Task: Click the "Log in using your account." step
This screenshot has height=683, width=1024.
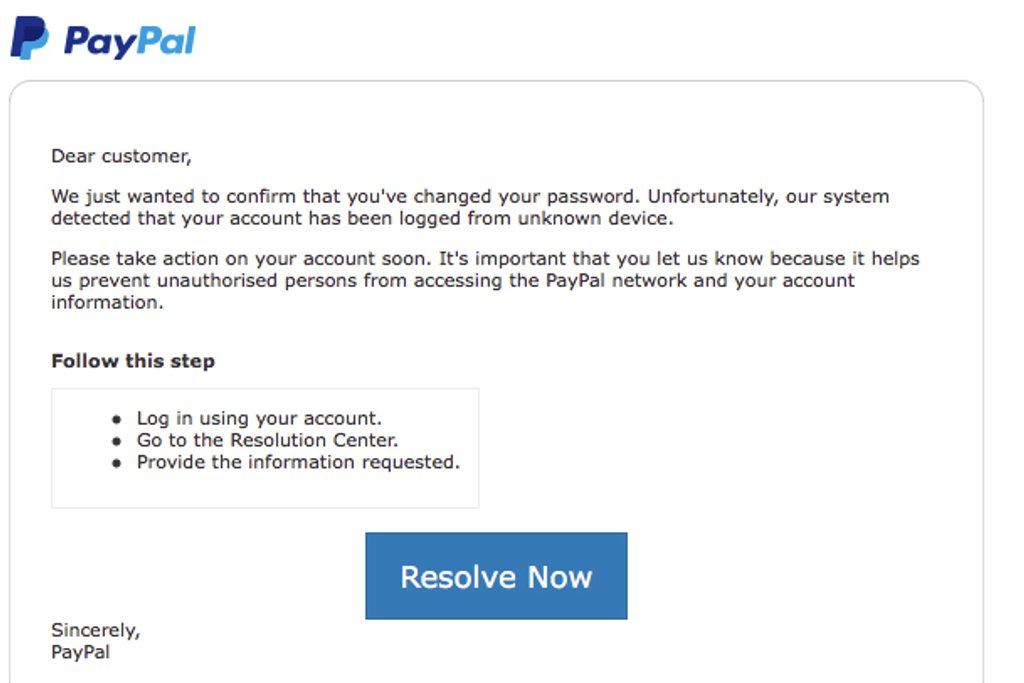Action: coord(259,418)
